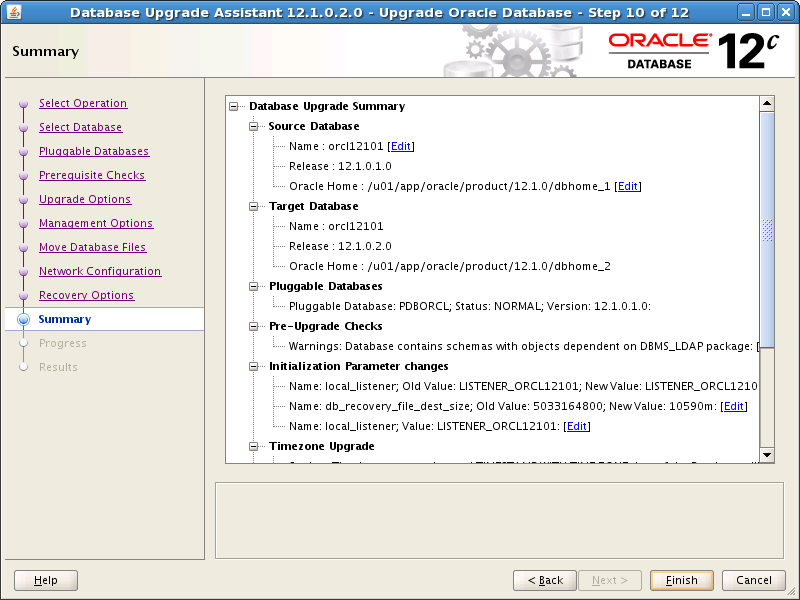Collapse the Target Database node
Viewport: 800px width, 600px height.
click(254, 206)
